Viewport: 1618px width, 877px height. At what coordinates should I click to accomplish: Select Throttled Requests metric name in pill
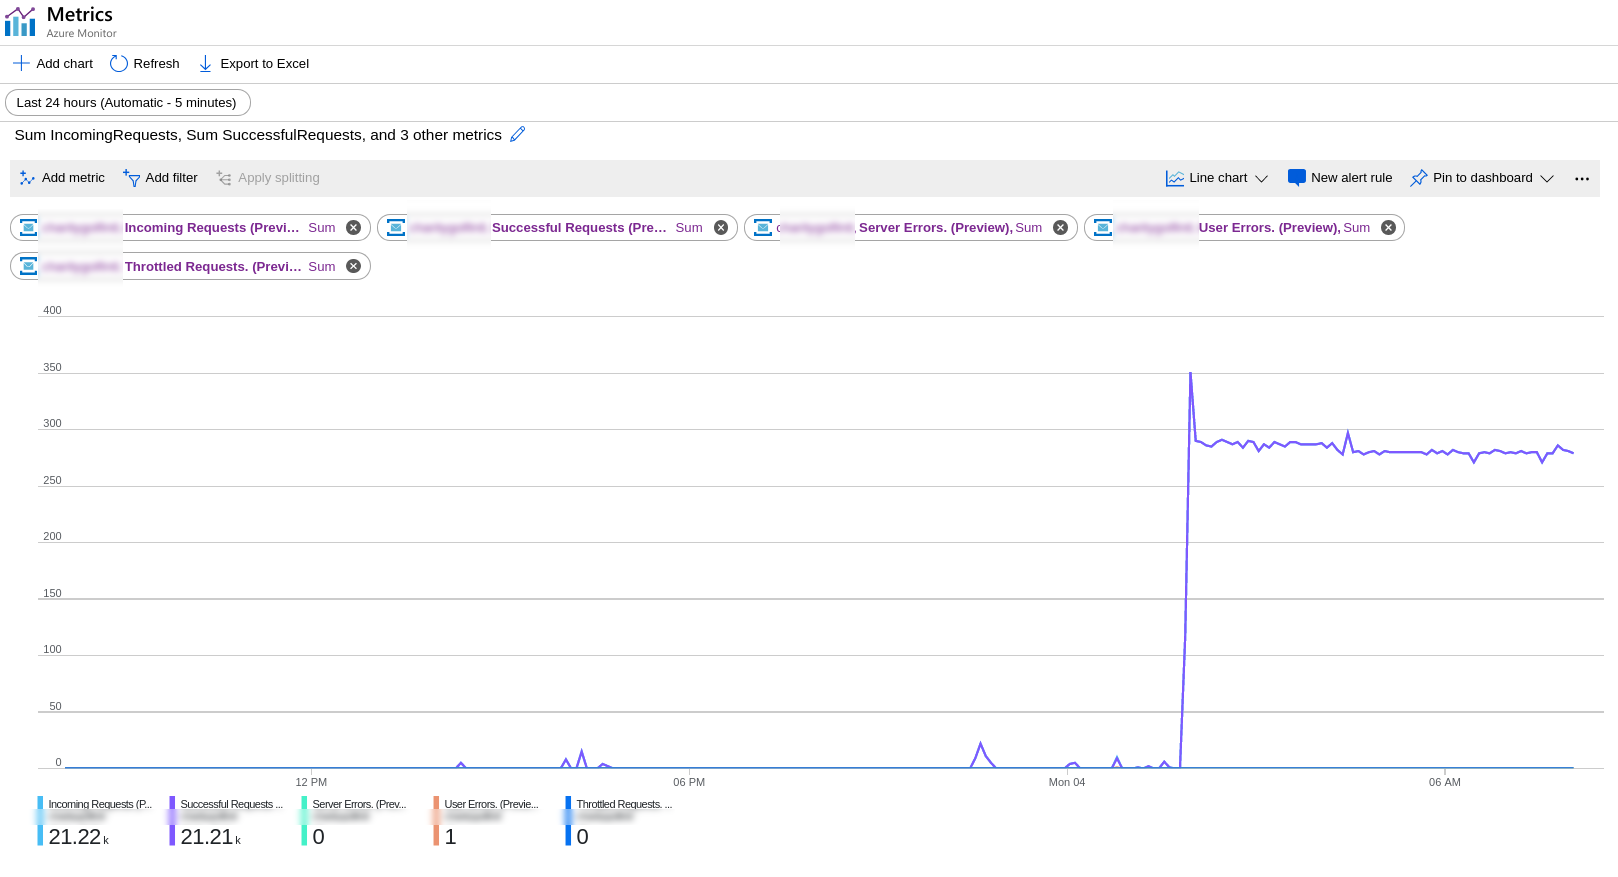pyautogui.click(x=212, y=266)
